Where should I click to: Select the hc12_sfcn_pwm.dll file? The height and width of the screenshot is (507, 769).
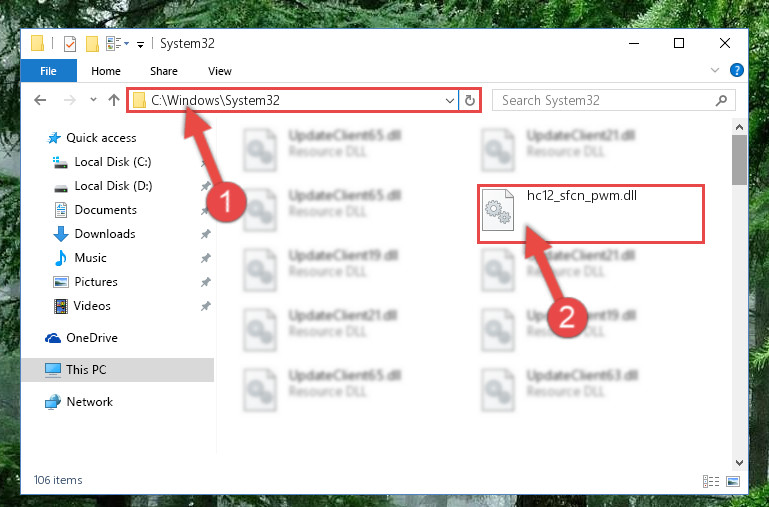click(591, 214)
